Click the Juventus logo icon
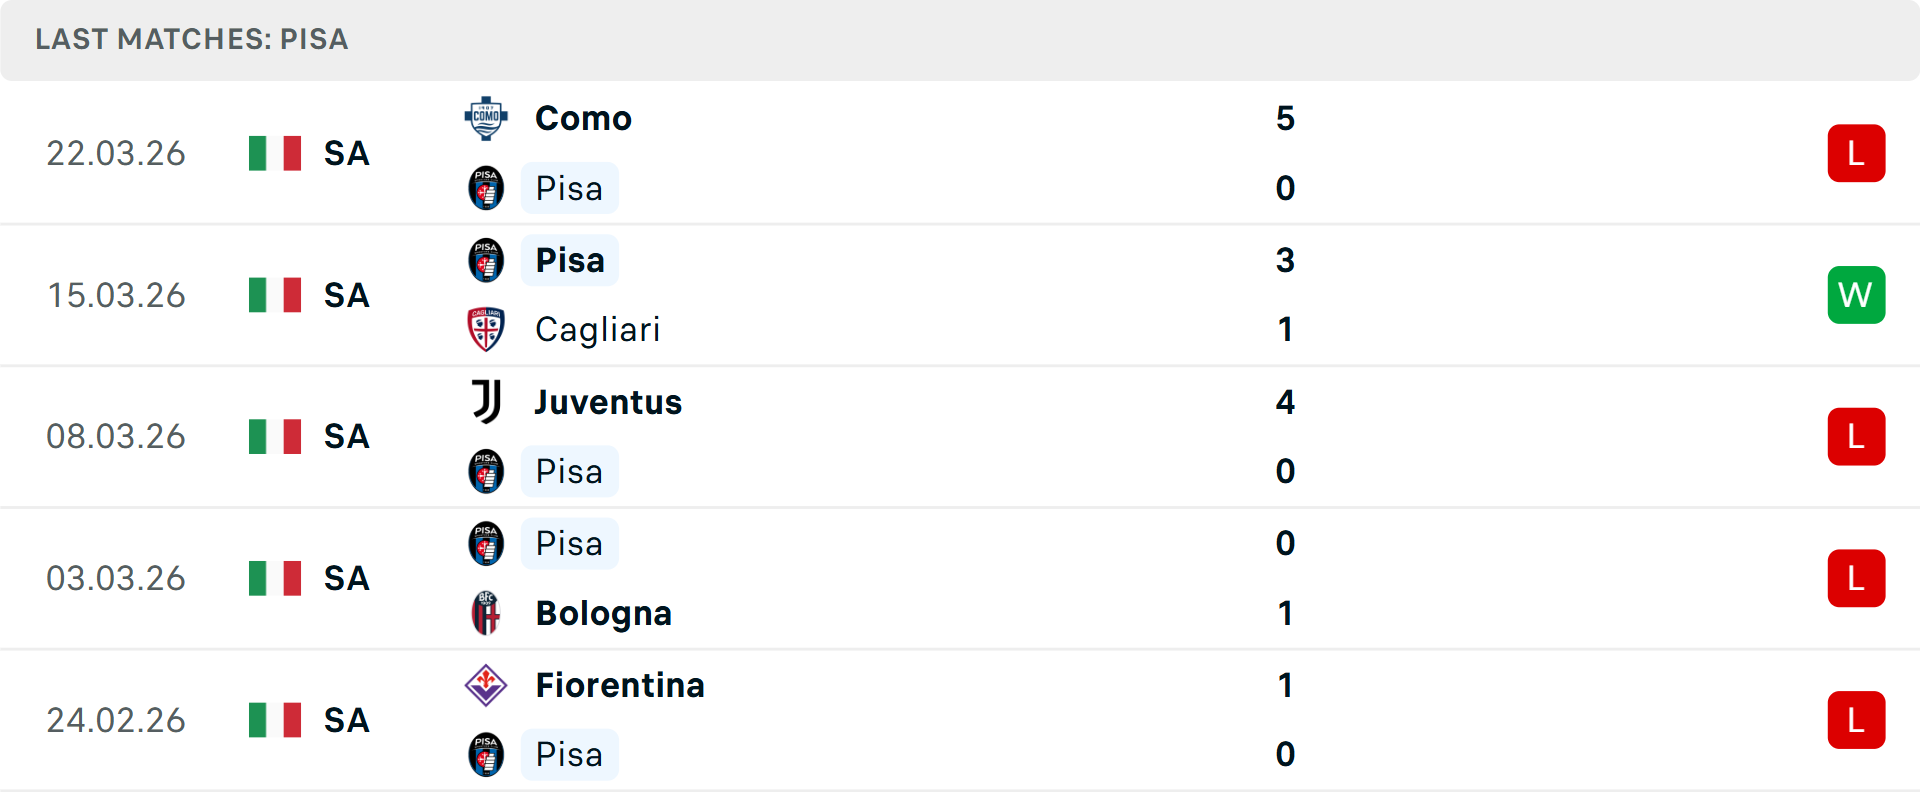Viewport: 1920px width, 792px height. [x=486, y=402]
